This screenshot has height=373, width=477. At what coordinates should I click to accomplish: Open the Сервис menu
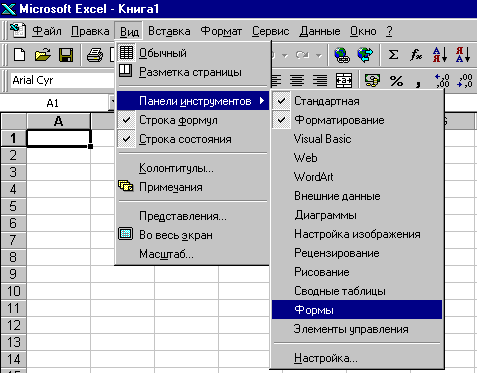point(270,31)
